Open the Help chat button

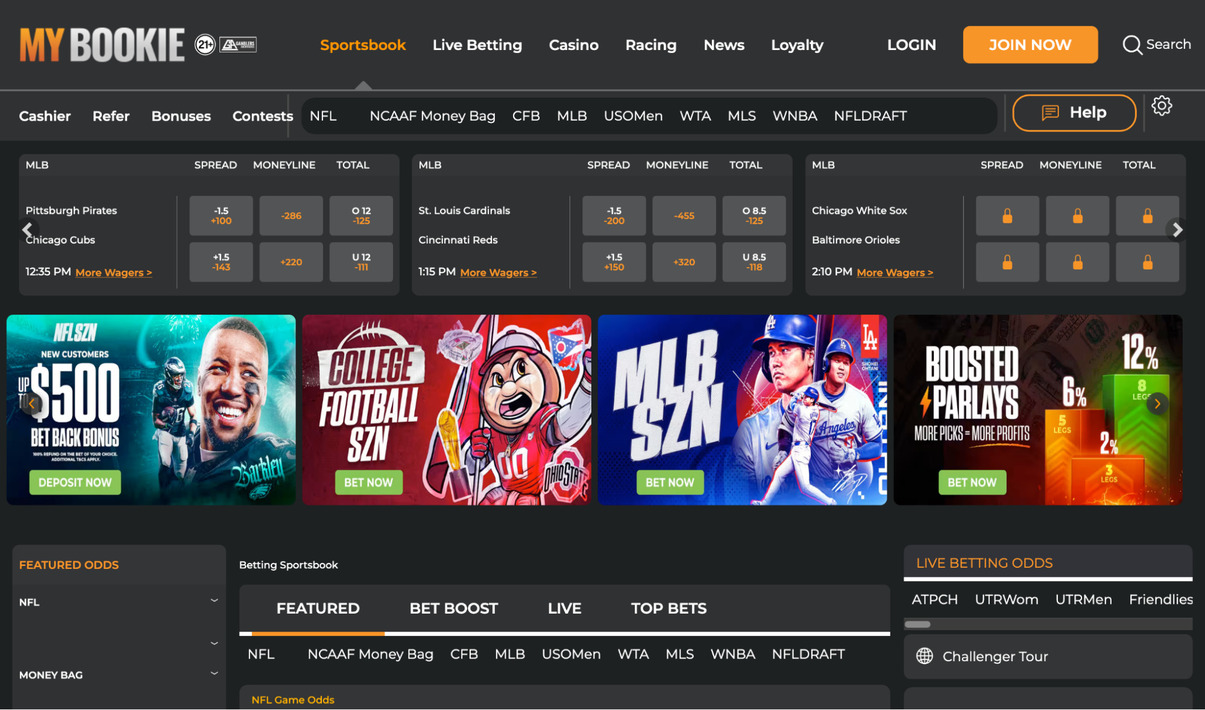(1074, 113)
